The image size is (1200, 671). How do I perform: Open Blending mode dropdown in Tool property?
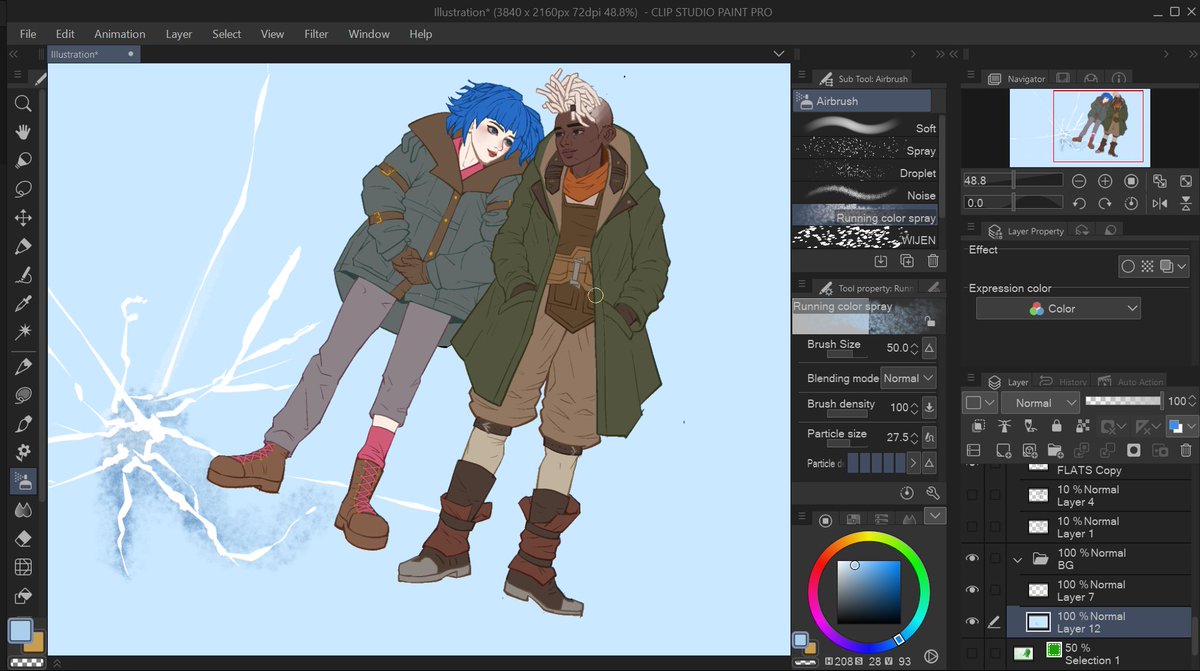pyautogui.click(x=908, y=378)
